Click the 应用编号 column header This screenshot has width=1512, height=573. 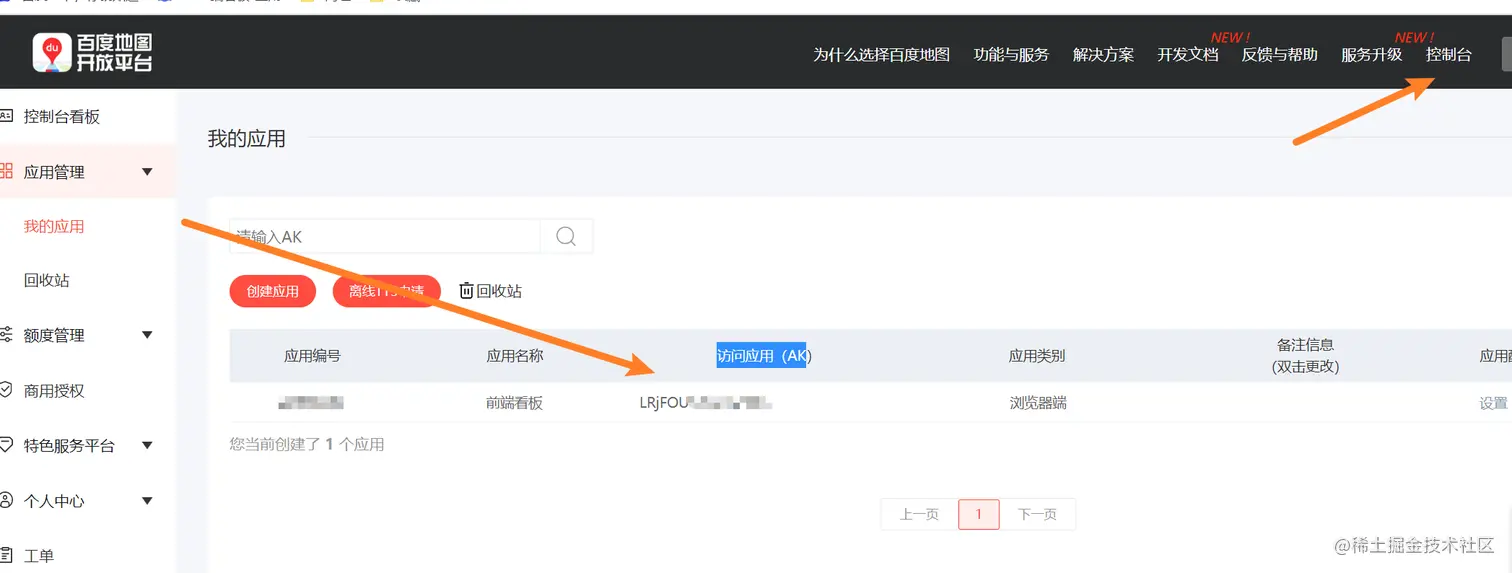[x=312, y=355]
